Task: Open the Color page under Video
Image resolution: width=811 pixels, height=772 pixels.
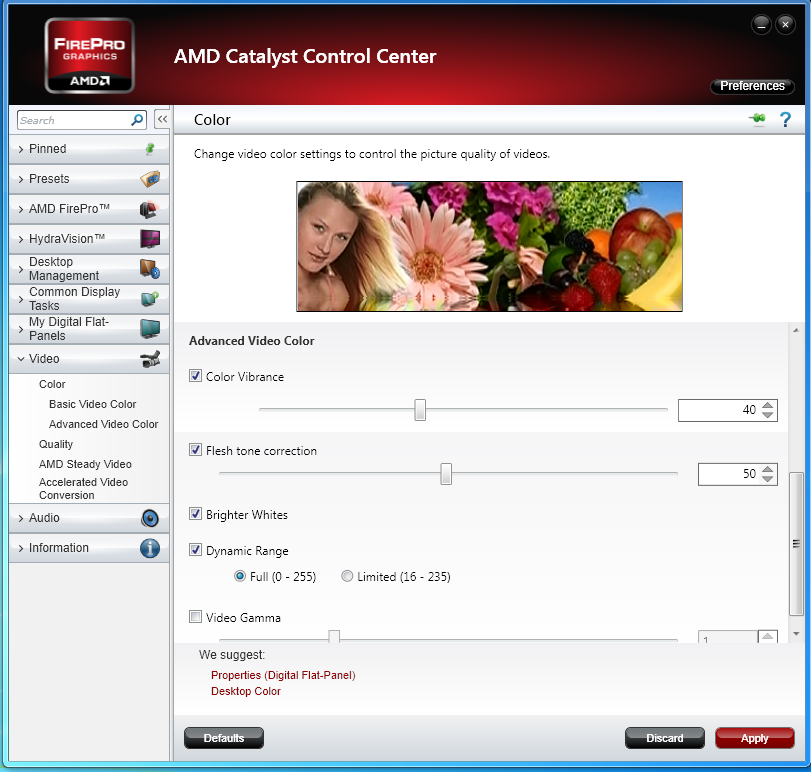Action: tap(52, 384)
